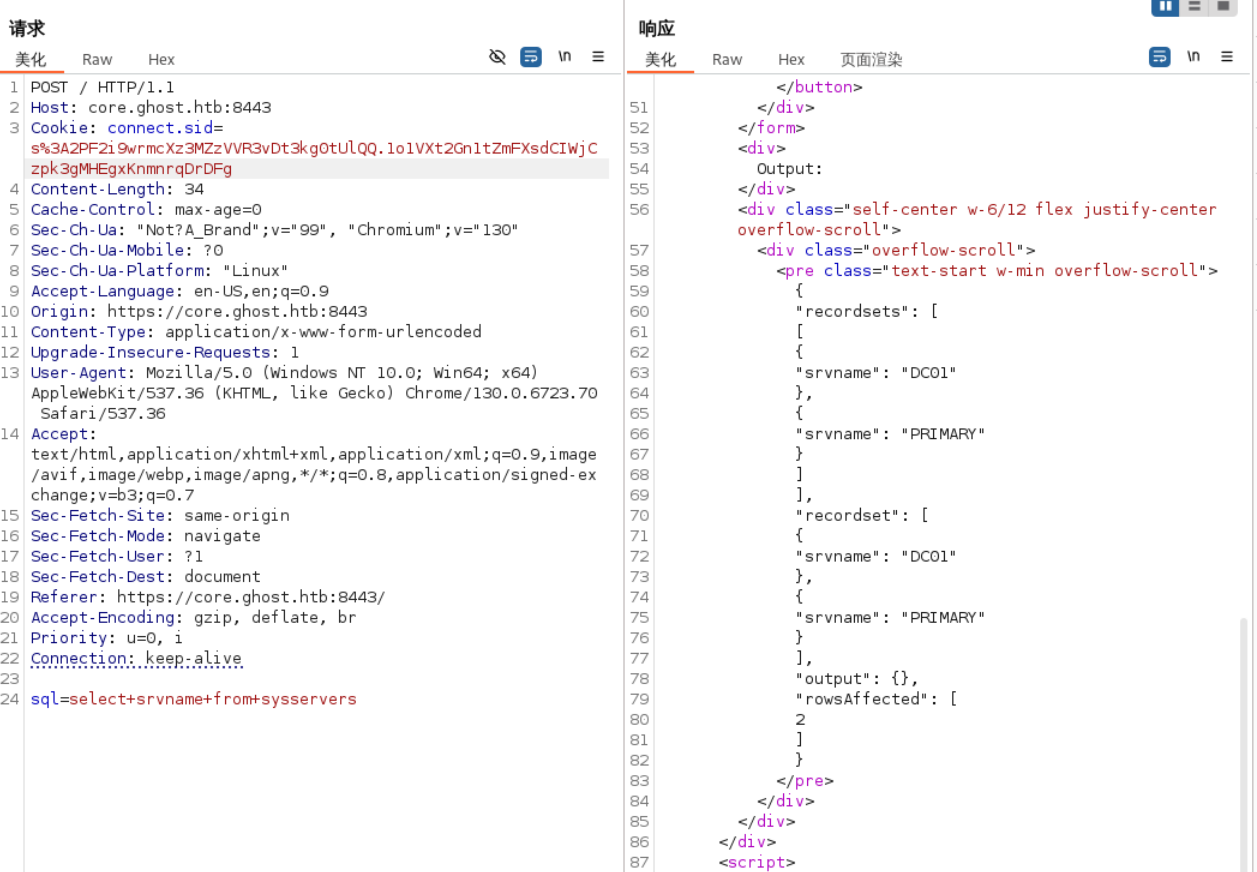The image size is (1257, 872).
Task: Show non-printable \n characters in request
Action: [565, 57]
